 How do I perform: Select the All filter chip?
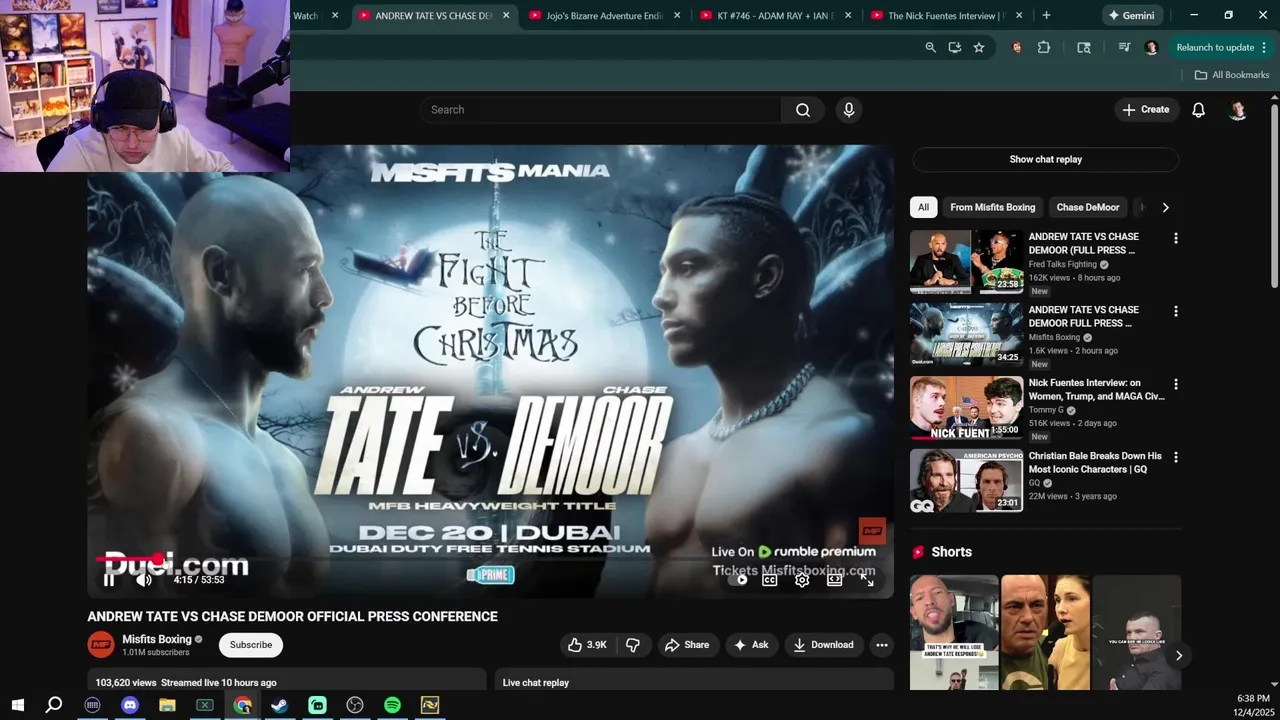click(924, 207)
